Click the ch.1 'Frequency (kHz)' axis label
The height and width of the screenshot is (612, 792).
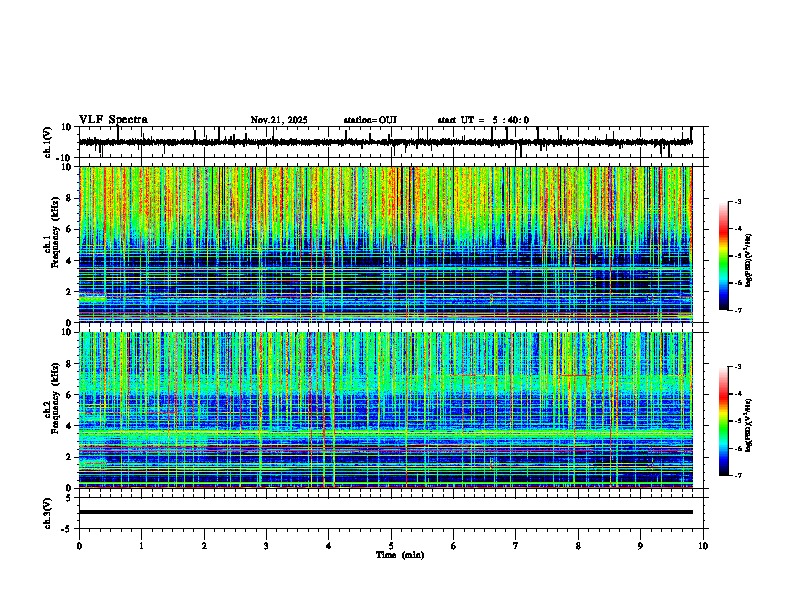tap(55, 232)
